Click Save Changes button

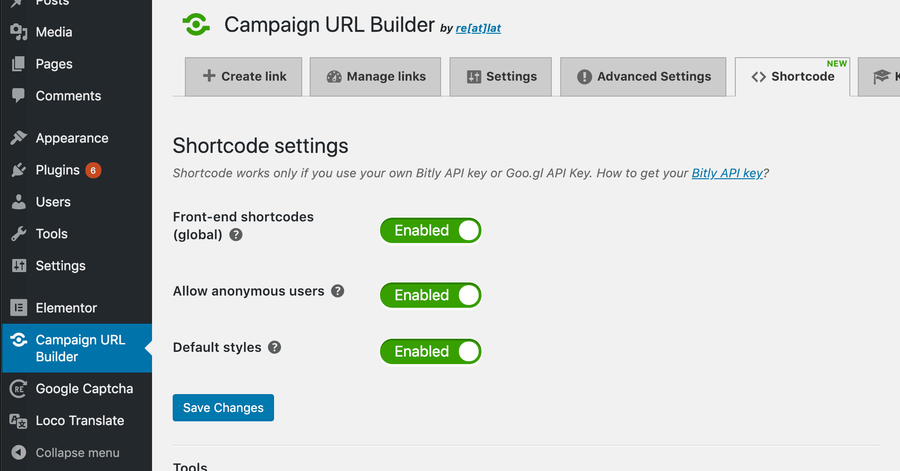(223, 407)
